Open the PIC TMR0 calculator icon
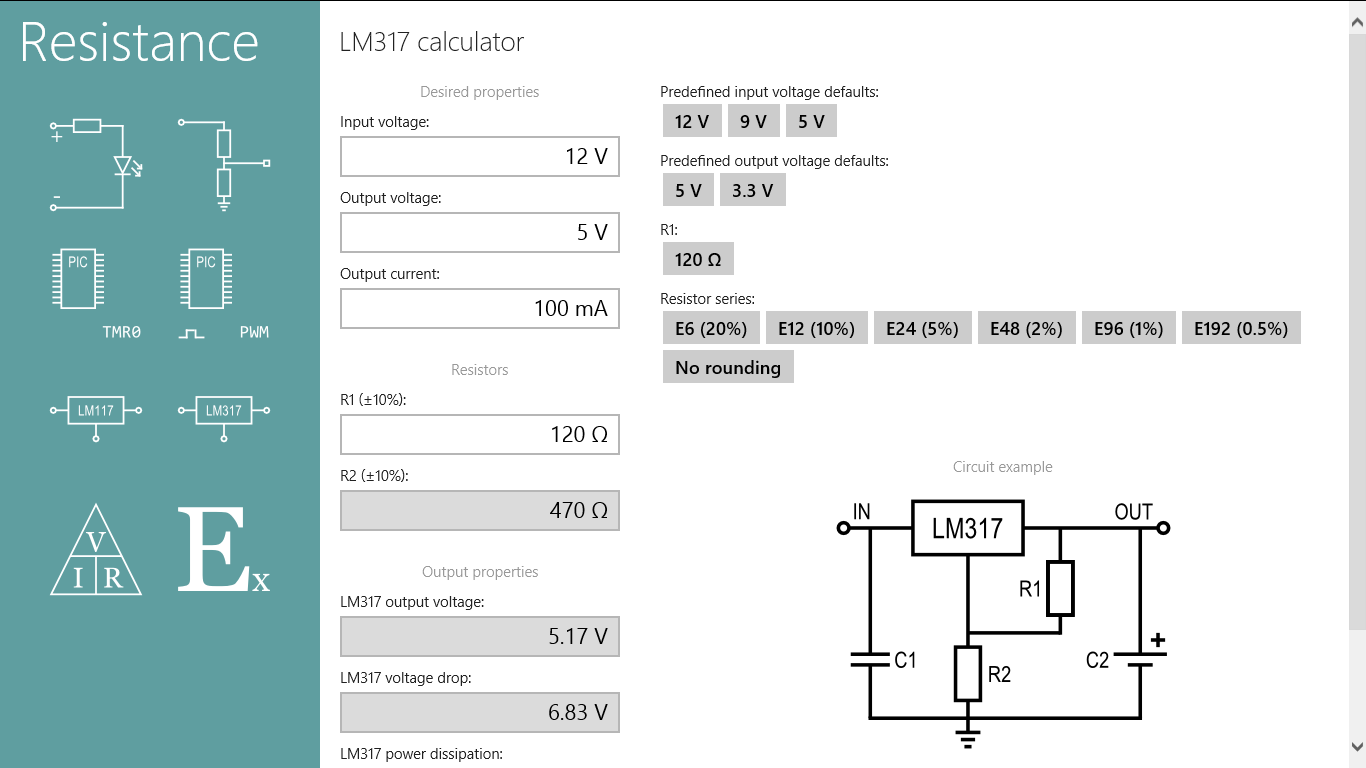 pos(96,294)
